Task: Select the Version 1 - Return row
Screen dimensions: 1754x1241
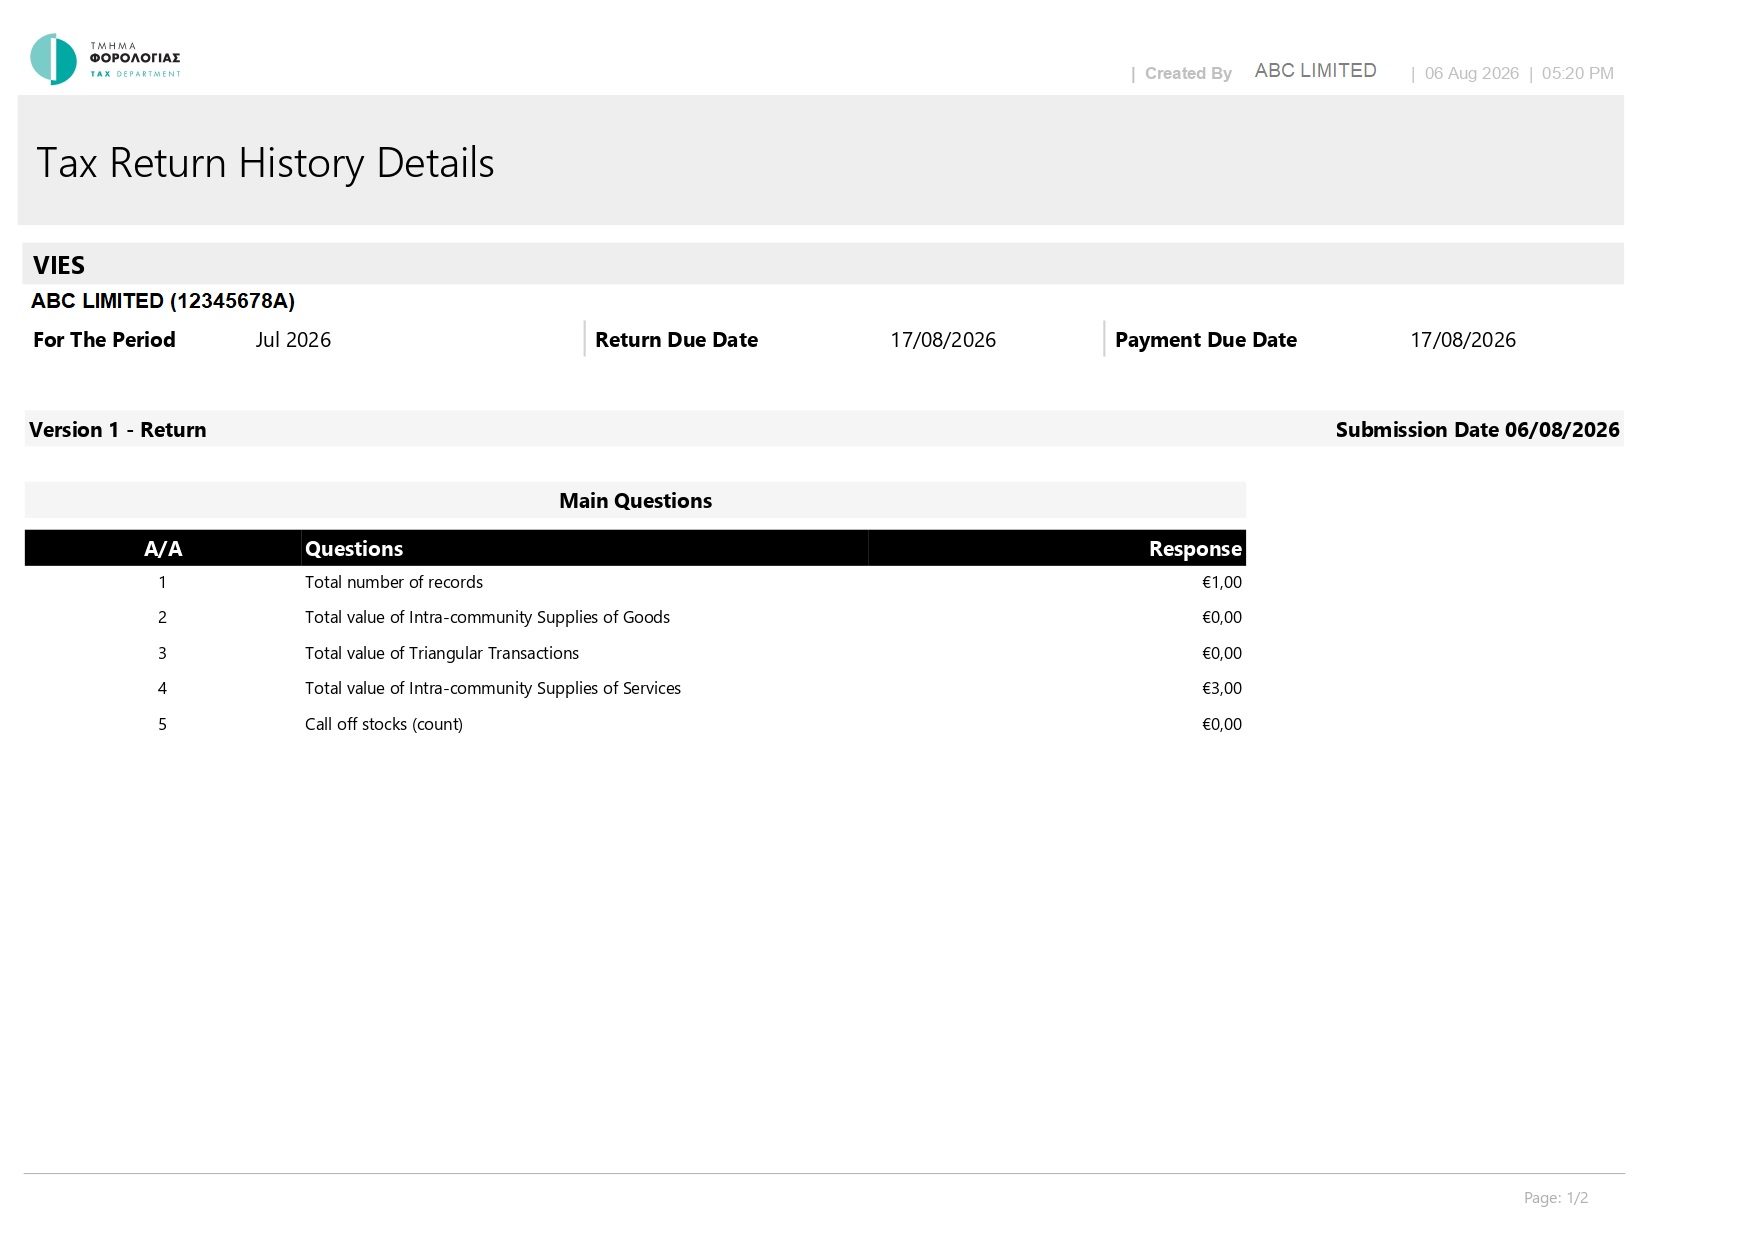Action: (824, 429)
